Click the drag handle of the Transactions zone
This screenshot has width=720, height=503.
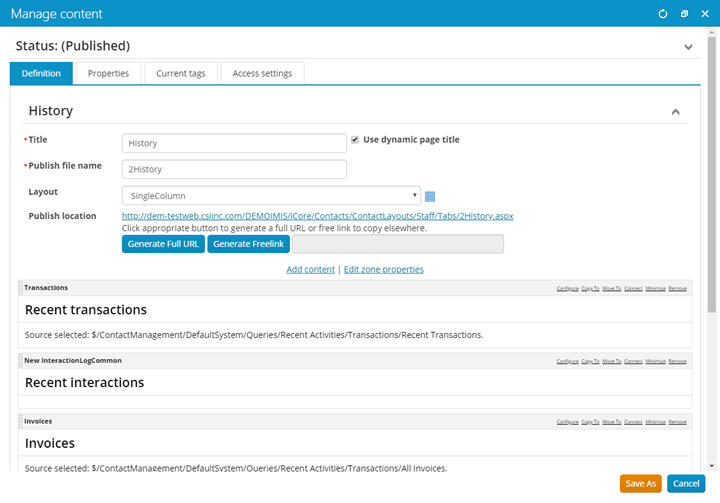[x=20, y=288]
